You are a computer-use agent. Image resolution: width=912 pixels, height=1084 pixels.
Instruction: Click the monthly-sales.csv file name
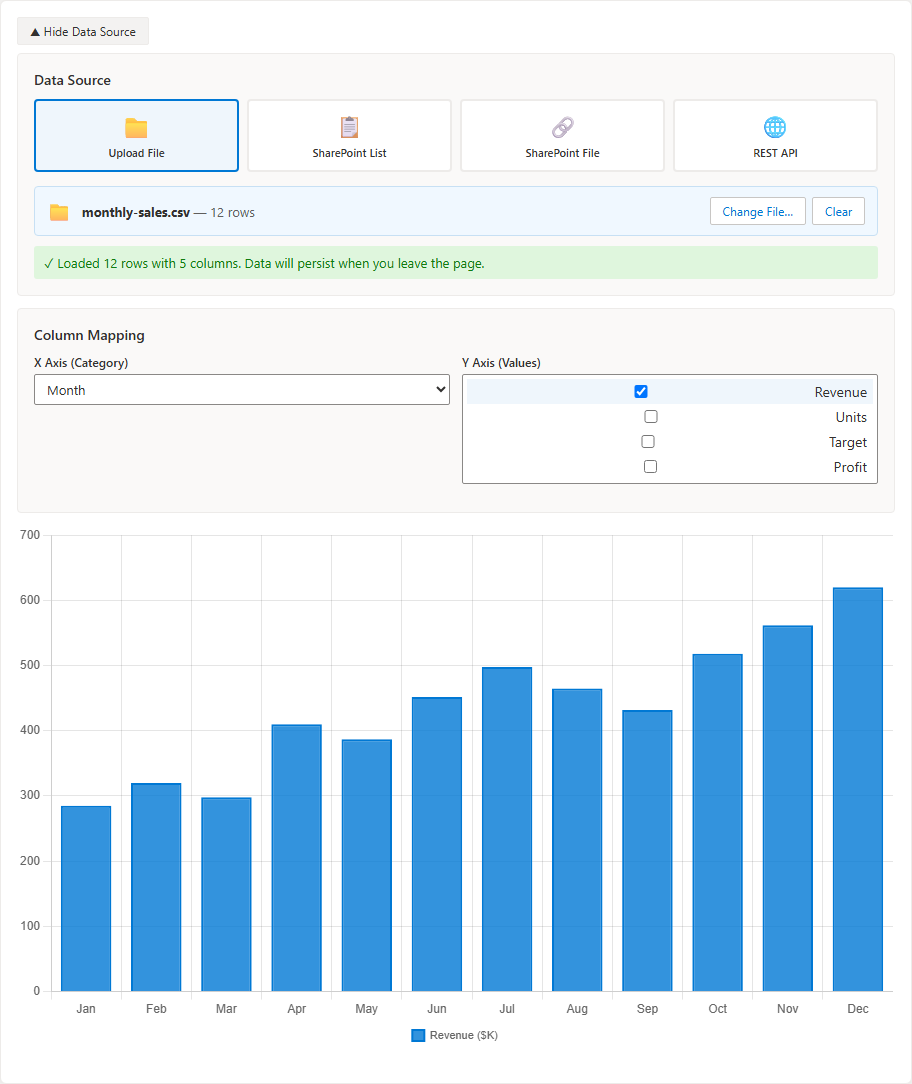point(136,212)
